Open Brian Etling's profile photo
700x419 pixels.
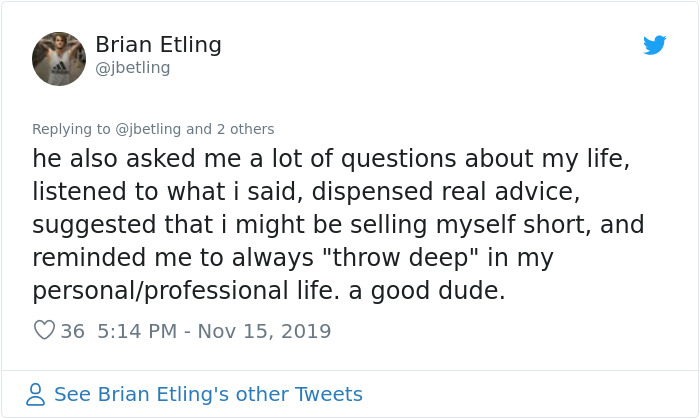pos(59,59)
